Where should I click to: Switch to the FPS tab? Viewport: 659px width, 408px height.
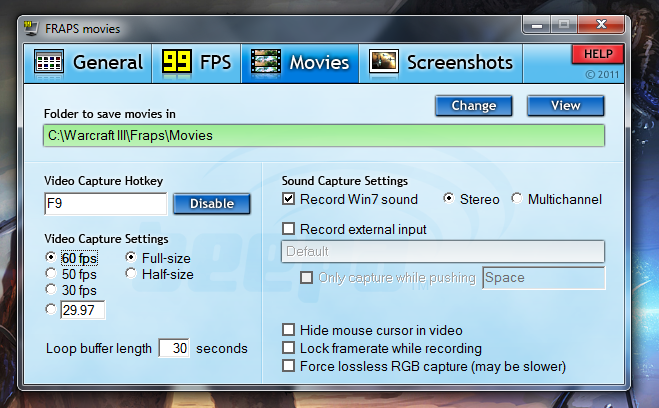coord(196,63)
